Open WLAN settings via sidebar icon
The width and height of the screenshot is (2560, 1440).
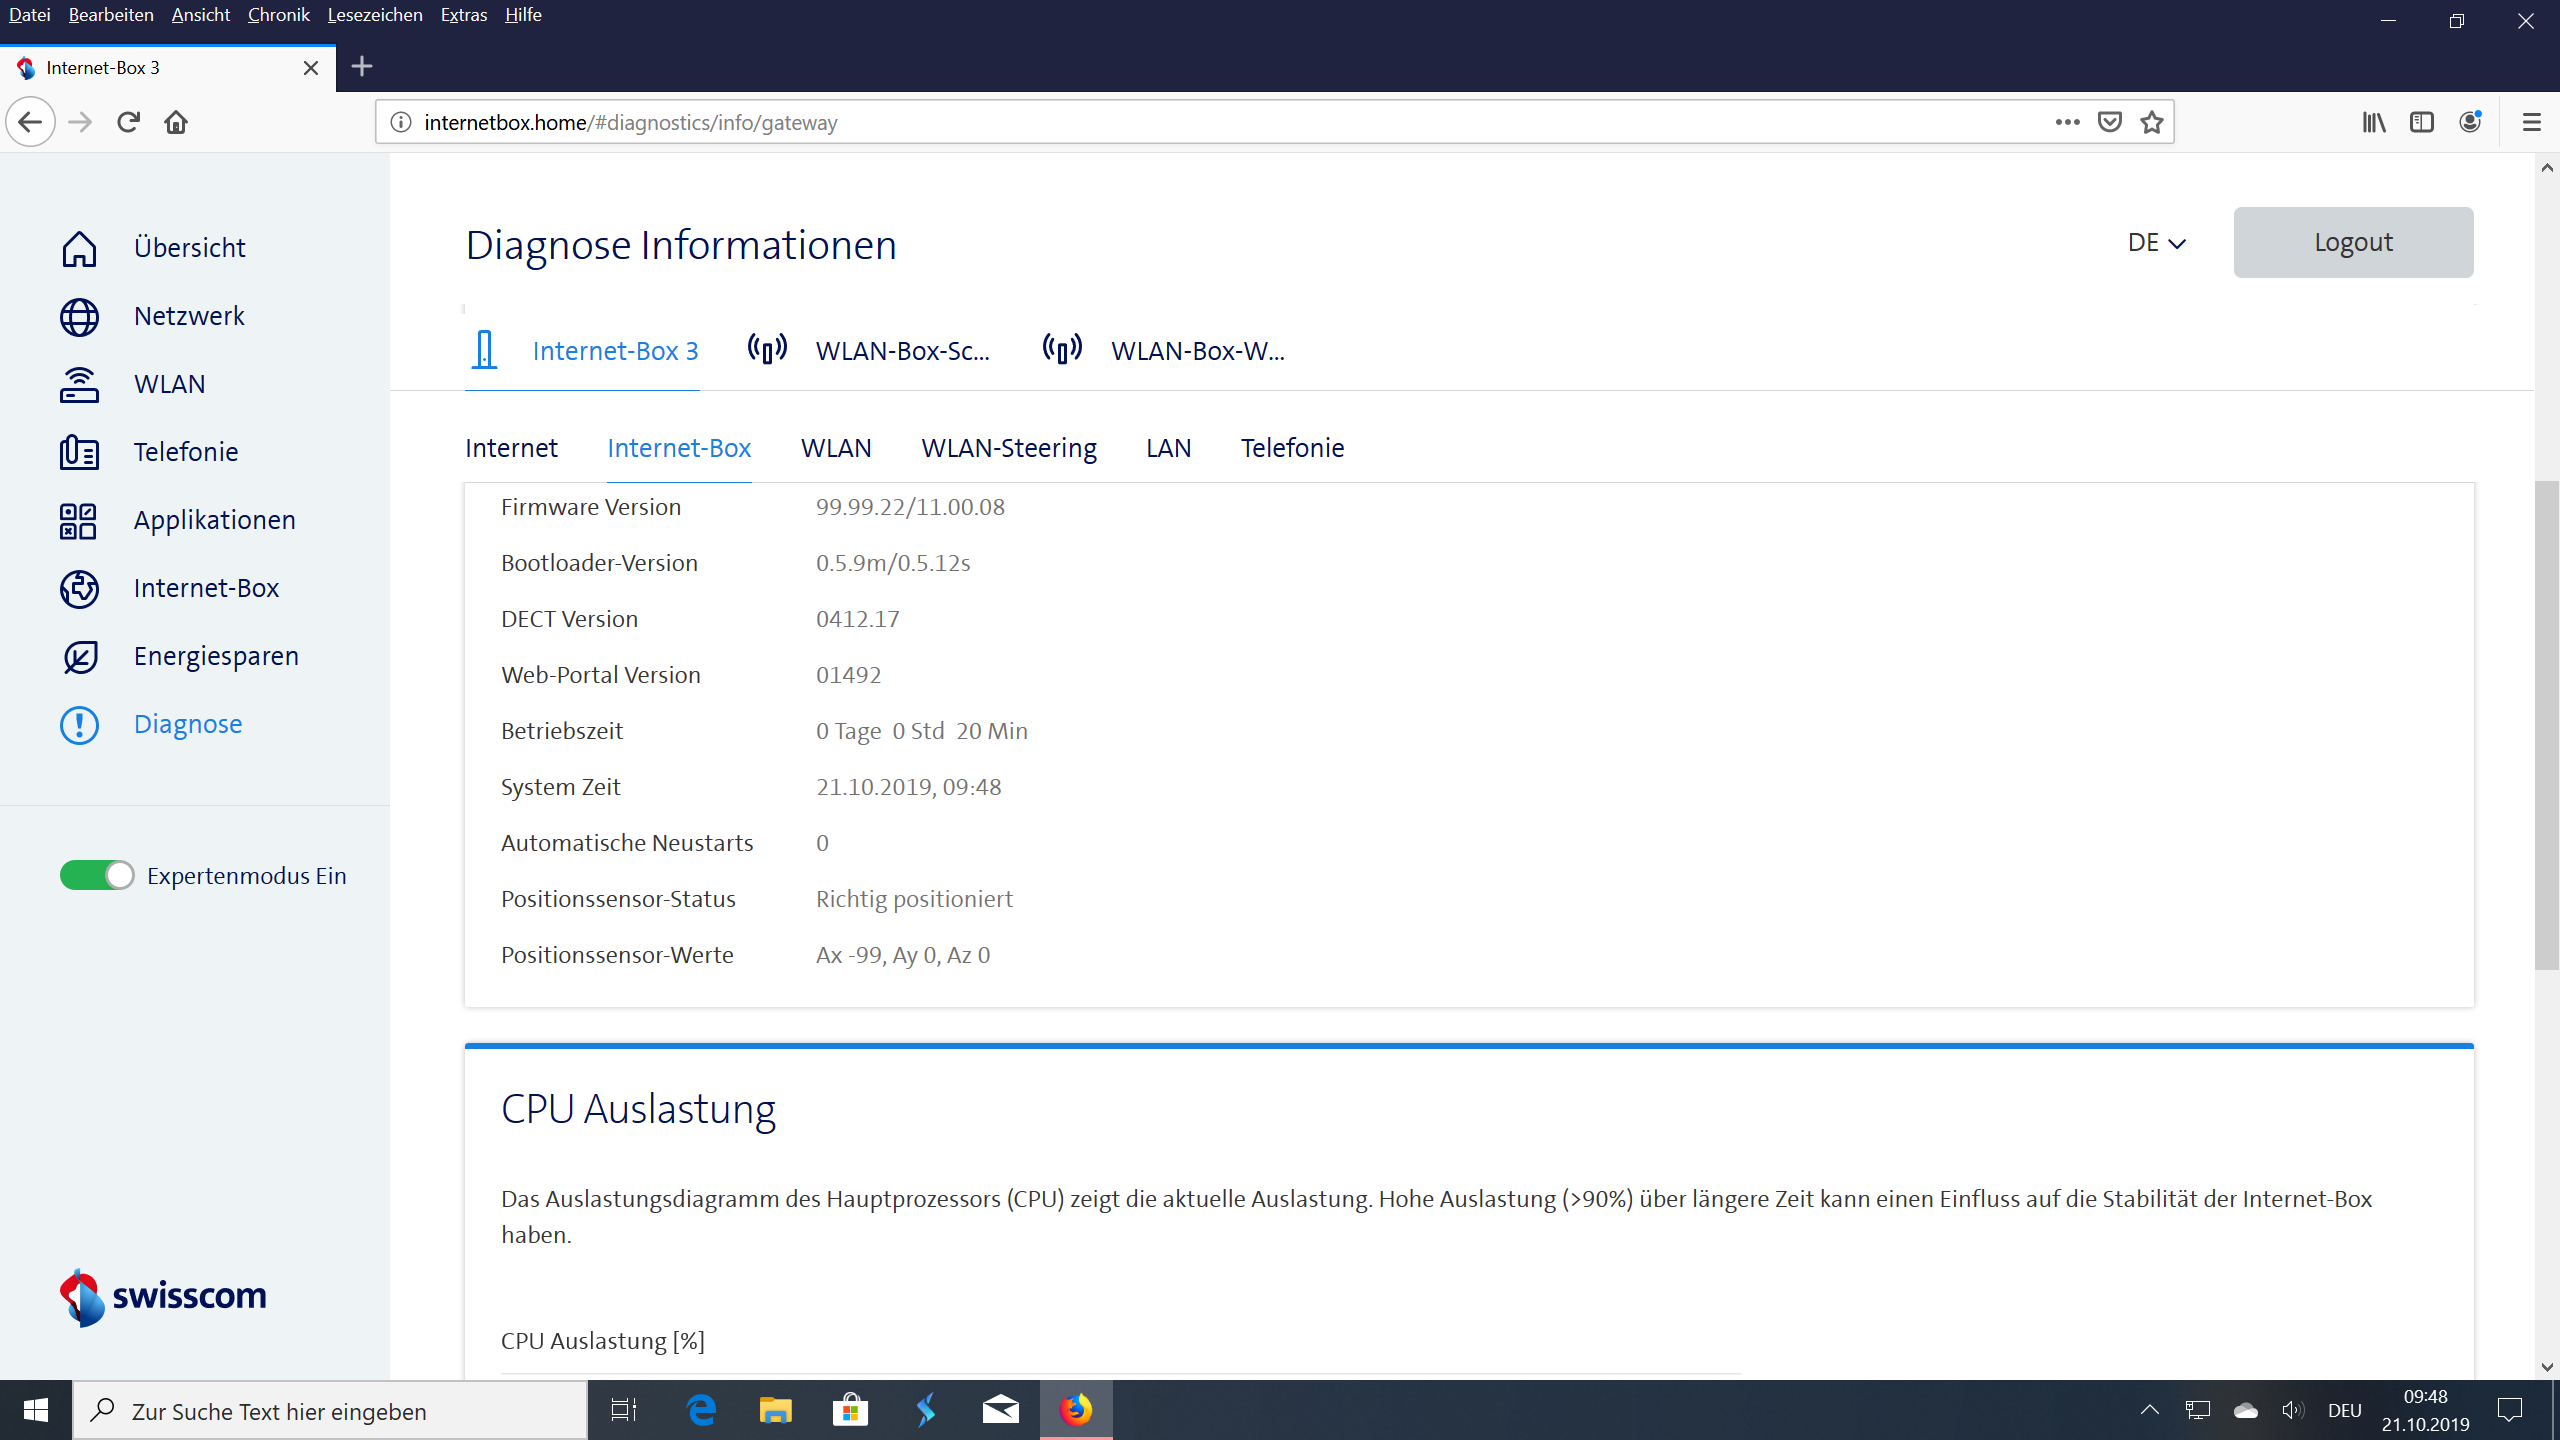(78, 384)
